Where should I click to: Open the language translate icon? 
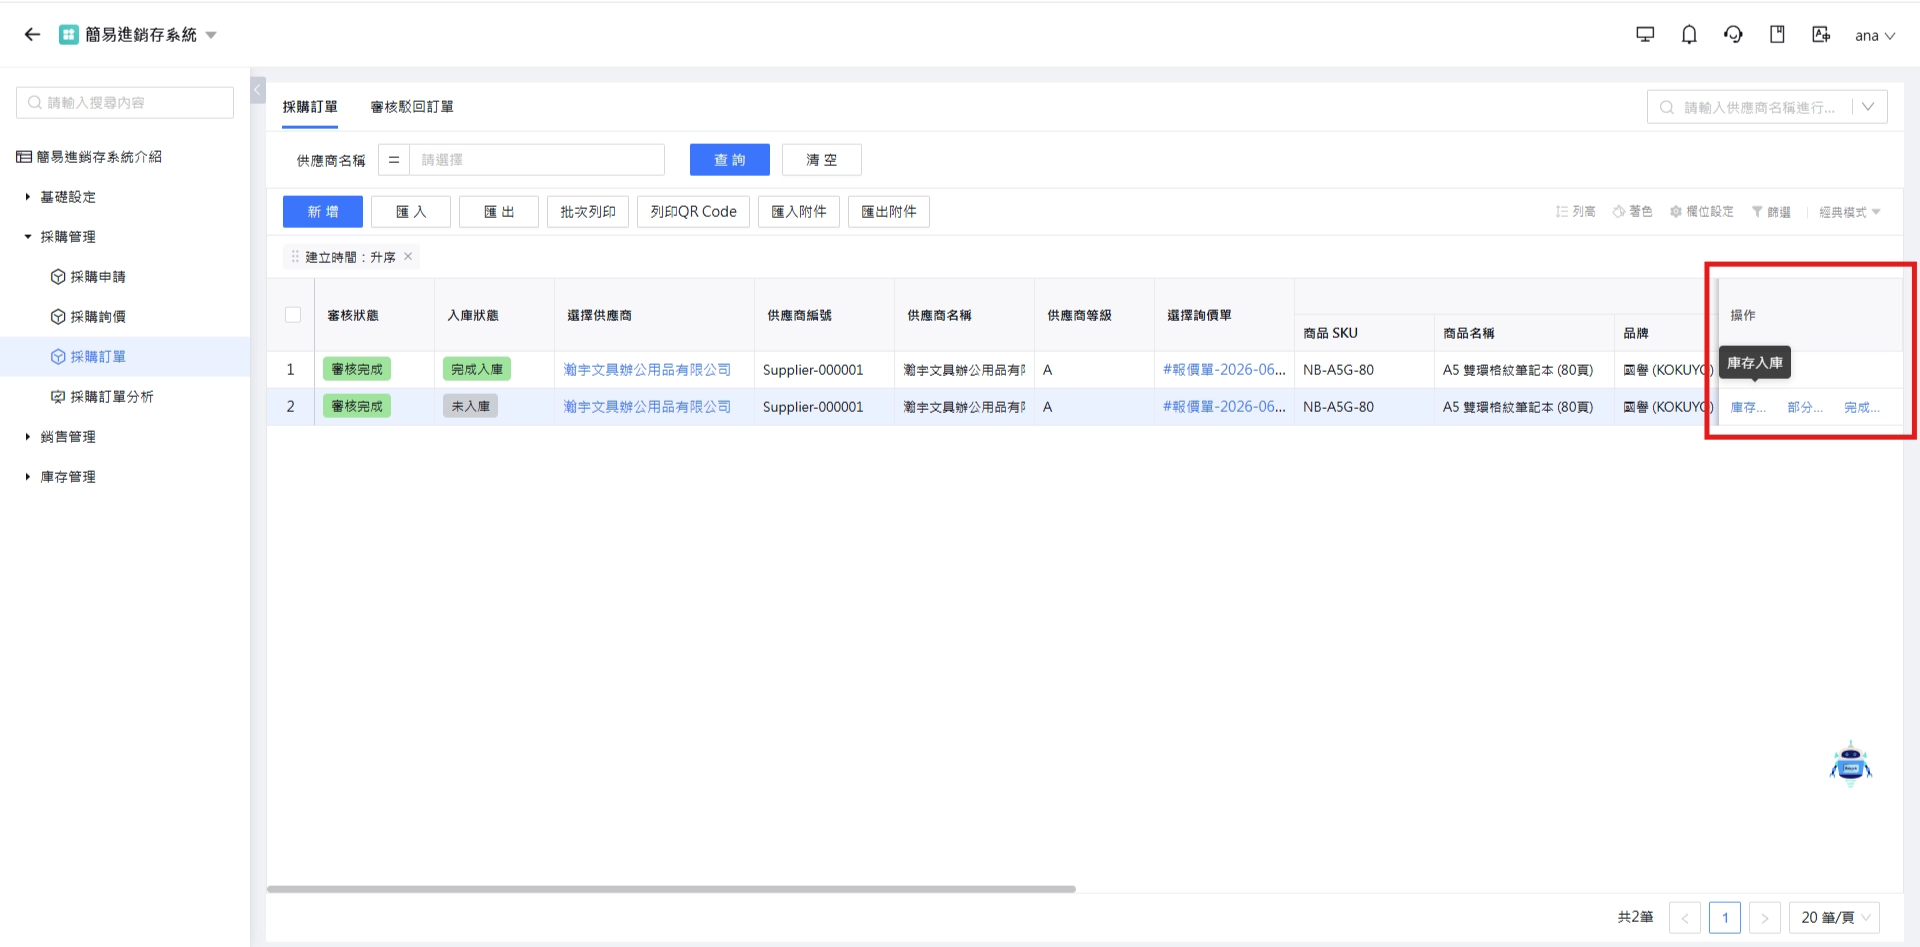[x=1821, y=35]
